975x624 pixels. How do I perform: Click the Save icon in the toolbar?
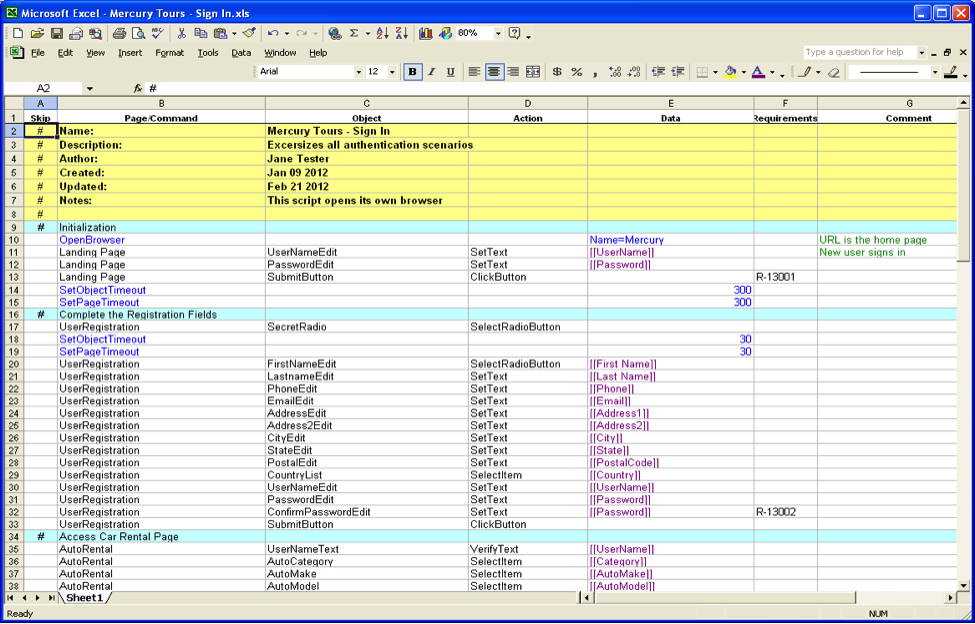[x=57, y=33]
